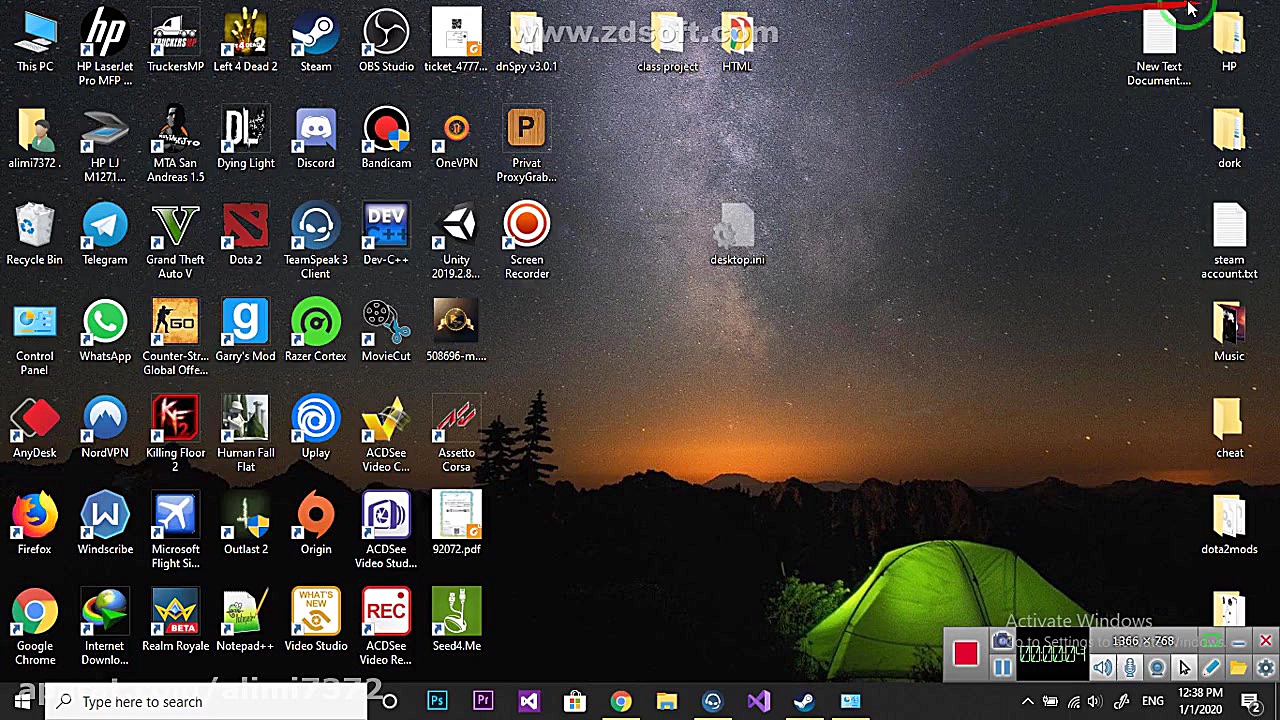The width and height of the screenshot is (1280, 720).
Task: Click the taskbar search box
Action: tap(207, 702)
